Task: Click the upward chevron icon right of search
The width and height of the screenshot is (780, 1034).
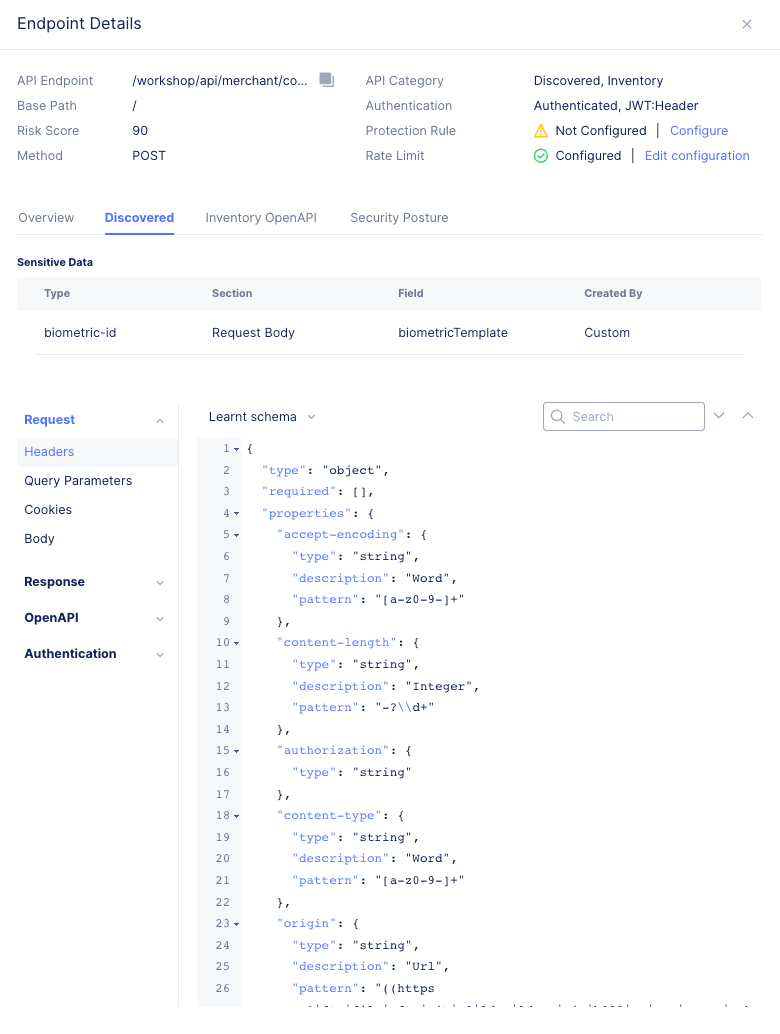Action: (749, 415)
